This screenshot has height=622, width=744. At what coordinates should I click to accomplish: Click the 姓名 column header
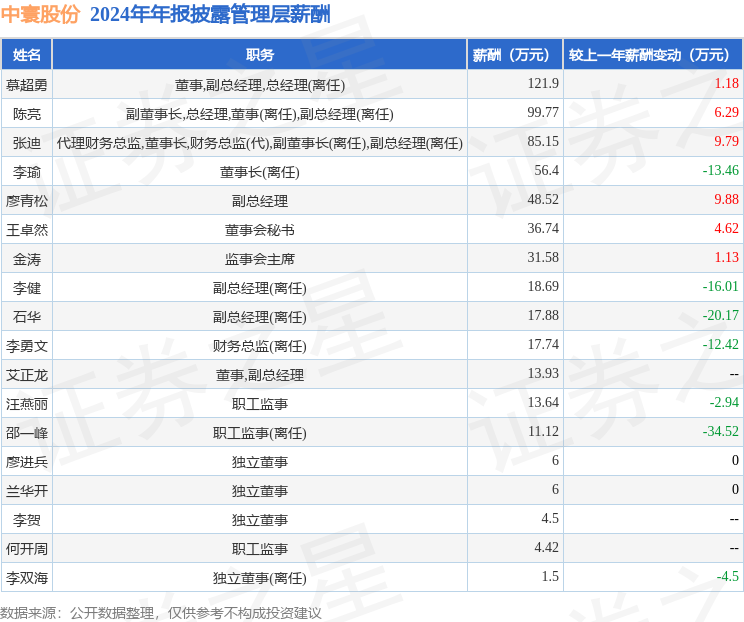pos(27,55)
